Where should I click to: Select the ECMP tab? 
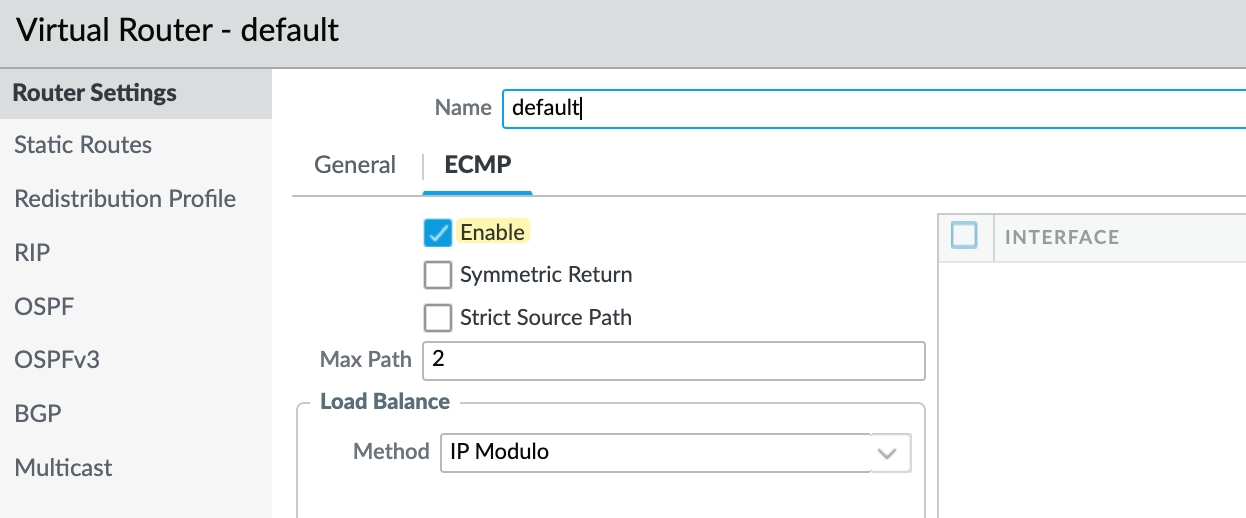click(x=478, y=165)
